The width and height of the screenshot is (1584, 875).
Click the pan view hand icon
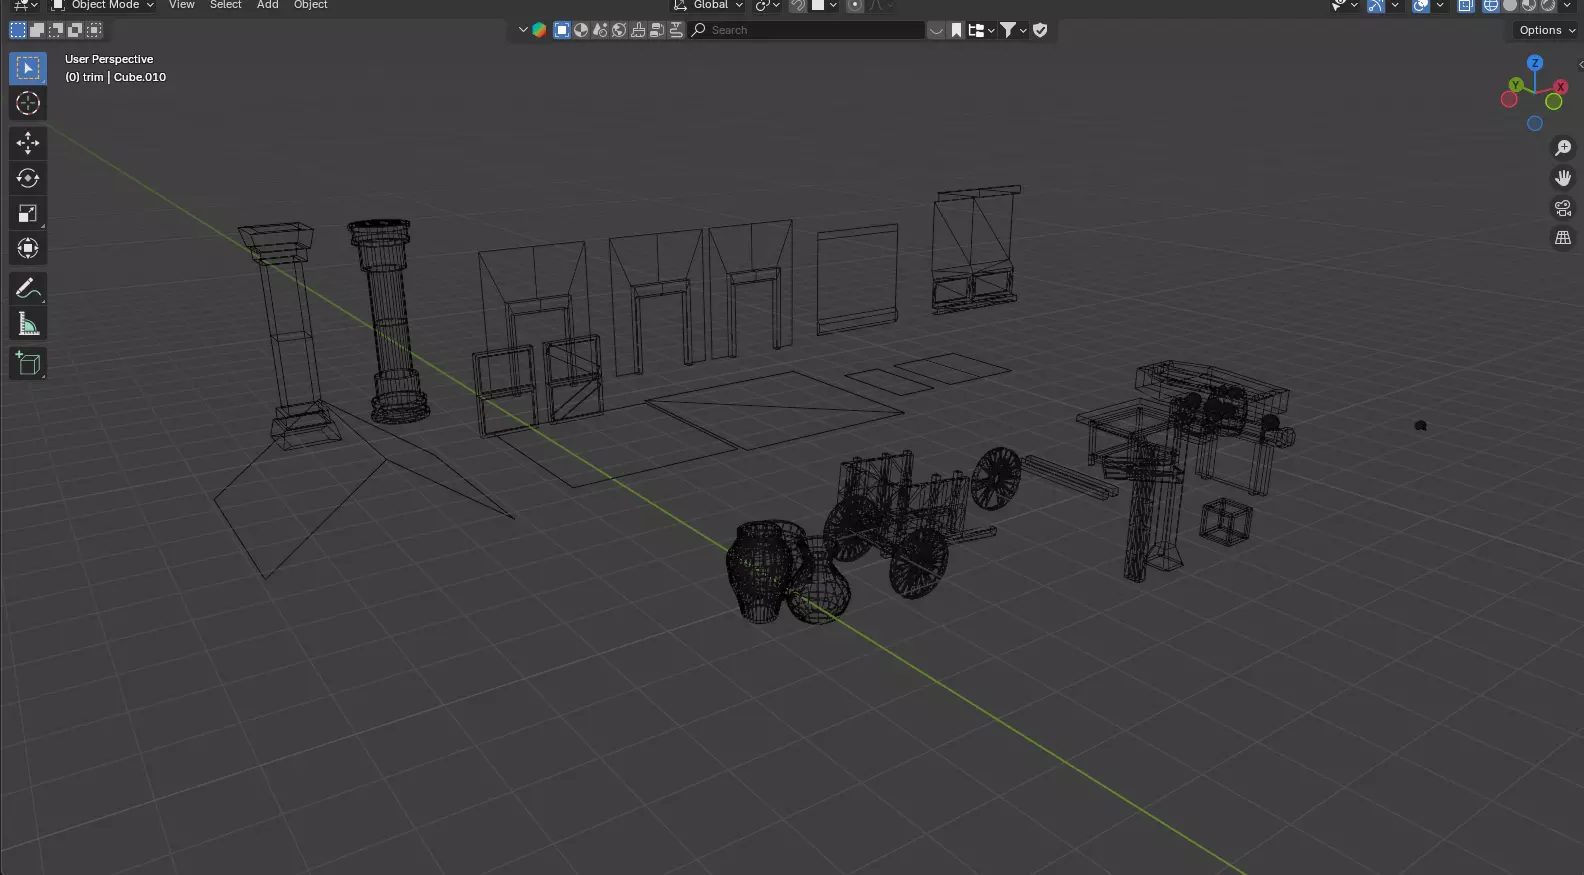1563,178
